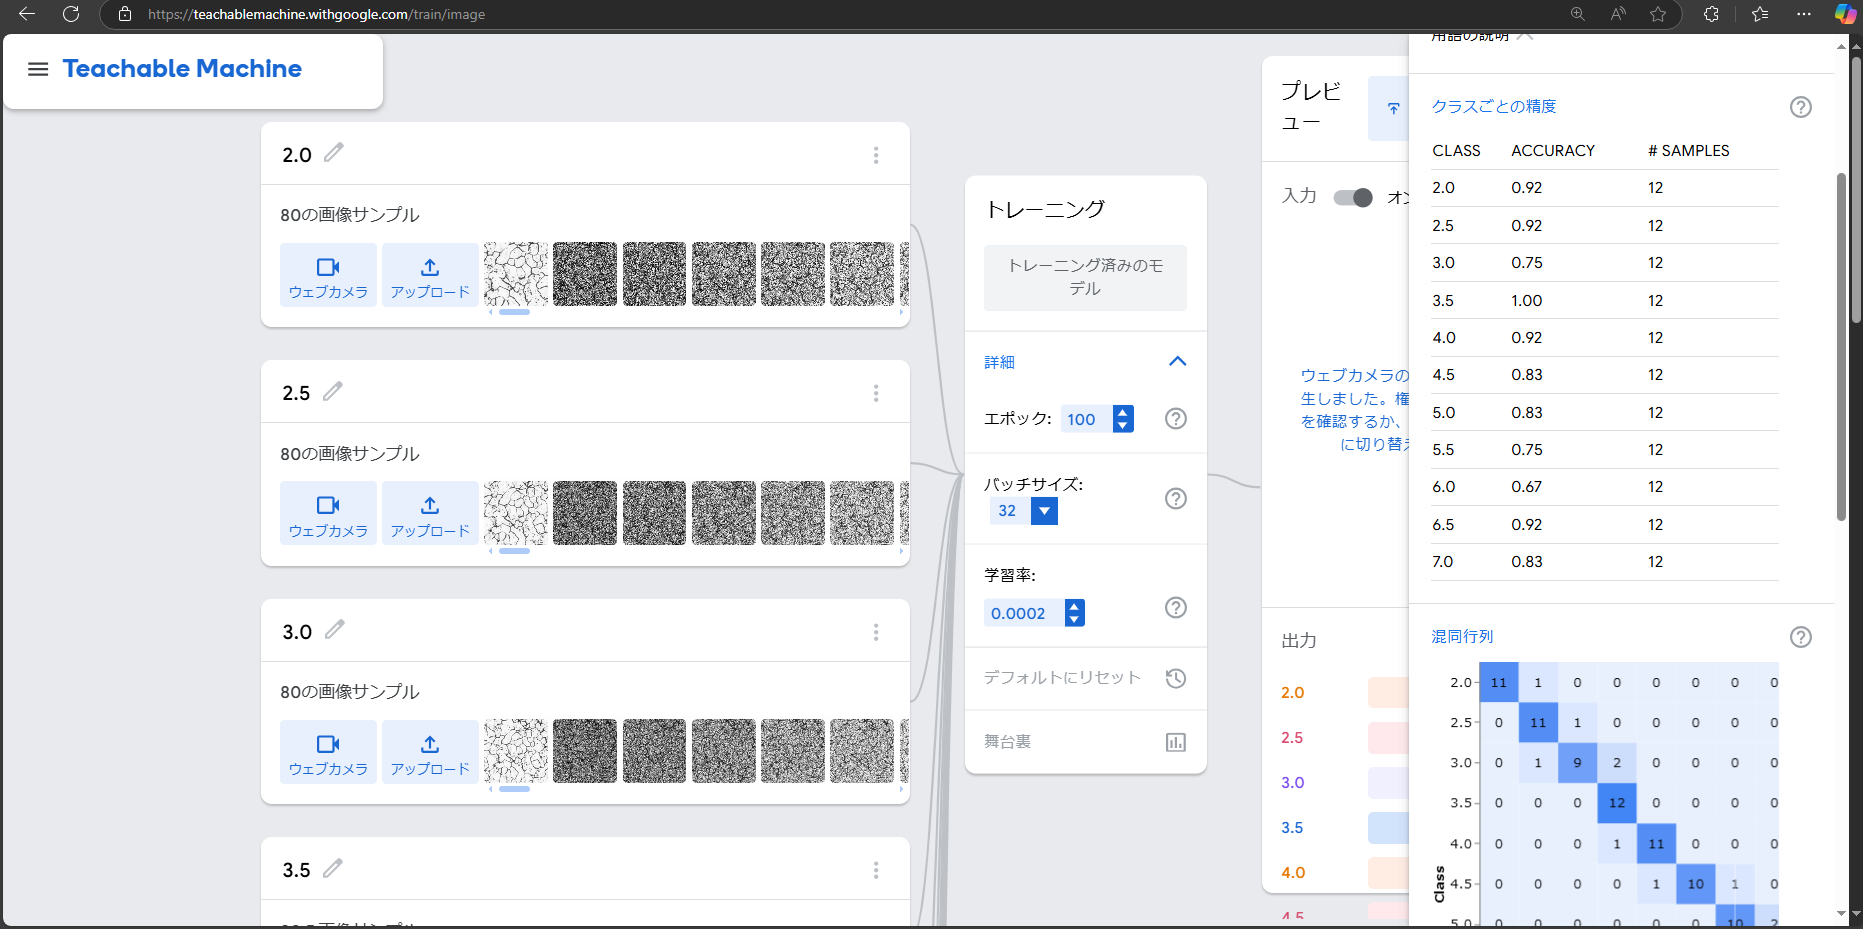The image size is (1863, 929).
Task: Open options menu for class 2.0
Action: coord(876,155)
